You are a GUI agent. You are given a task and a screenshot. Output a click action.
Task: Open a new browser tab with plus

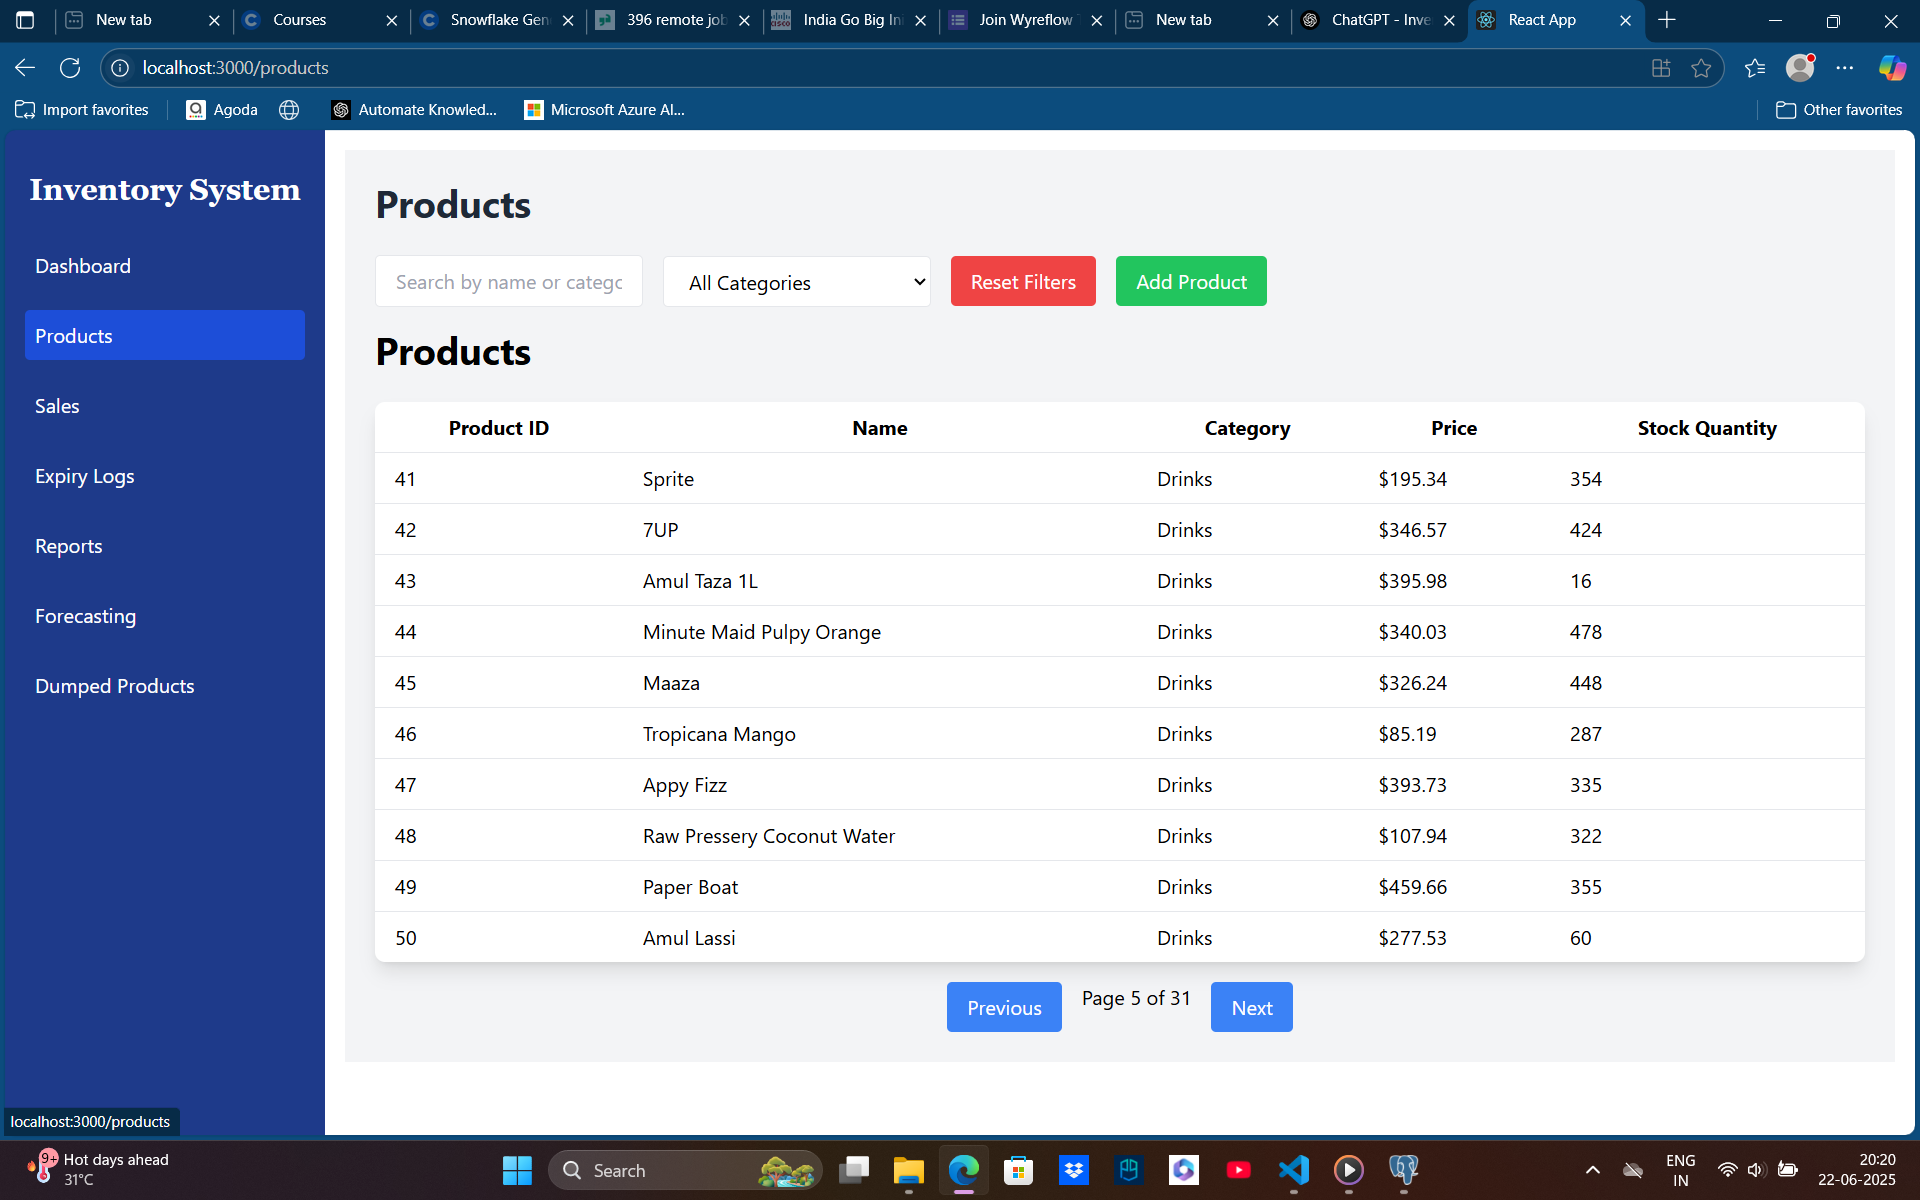[1667, 20]
